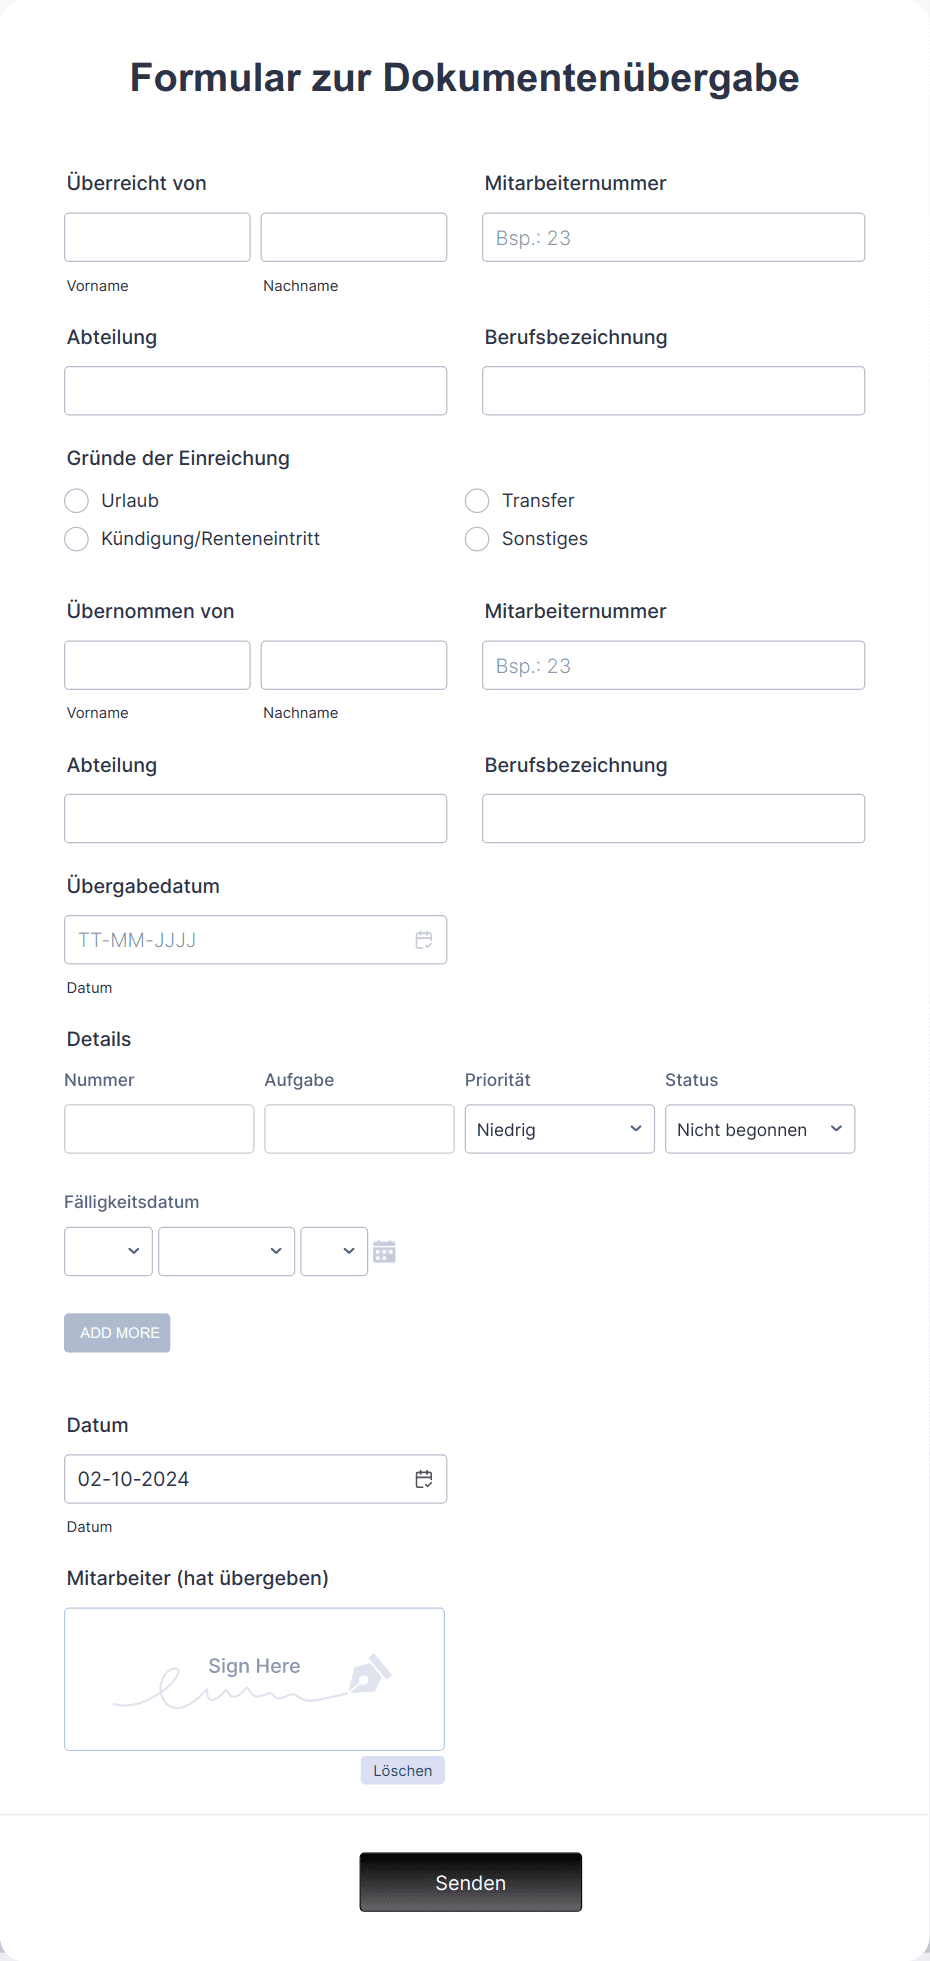Click the Sign Here signature pad
930x1961 pixels.
(x=254, y=1679)
